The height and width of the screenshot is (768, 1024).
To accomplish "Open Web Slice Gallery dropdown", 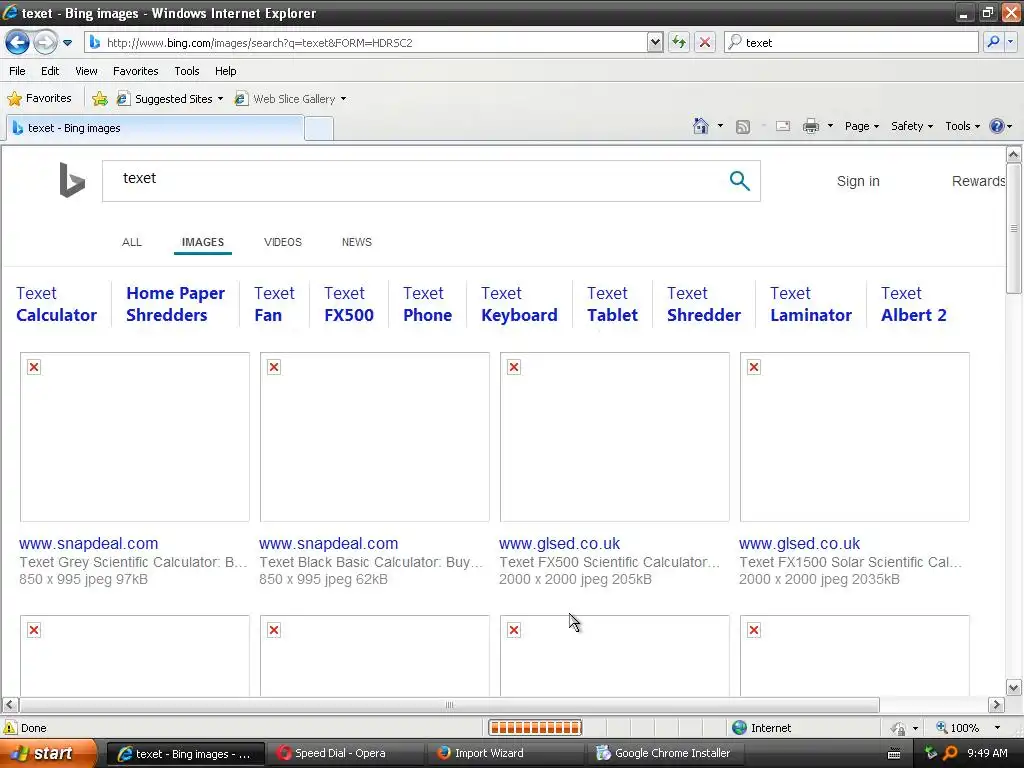I will point(291,99).
